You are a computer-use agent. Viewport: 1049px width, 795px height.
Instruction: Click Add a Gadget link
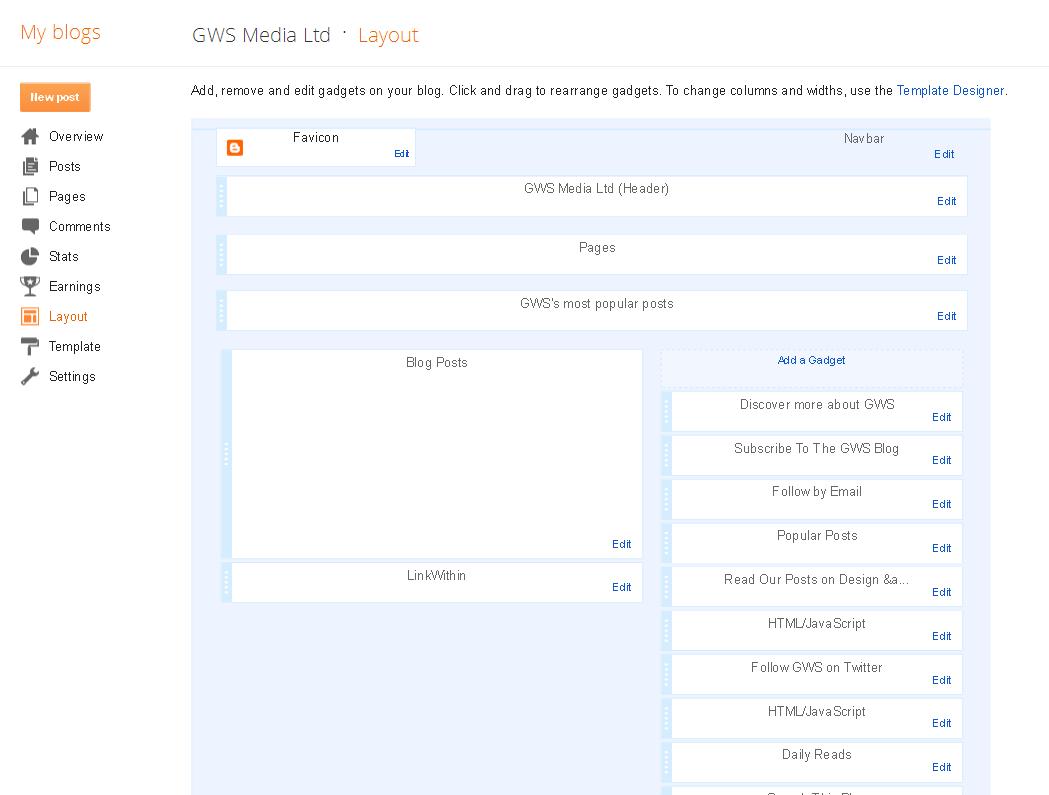[812, 361]
